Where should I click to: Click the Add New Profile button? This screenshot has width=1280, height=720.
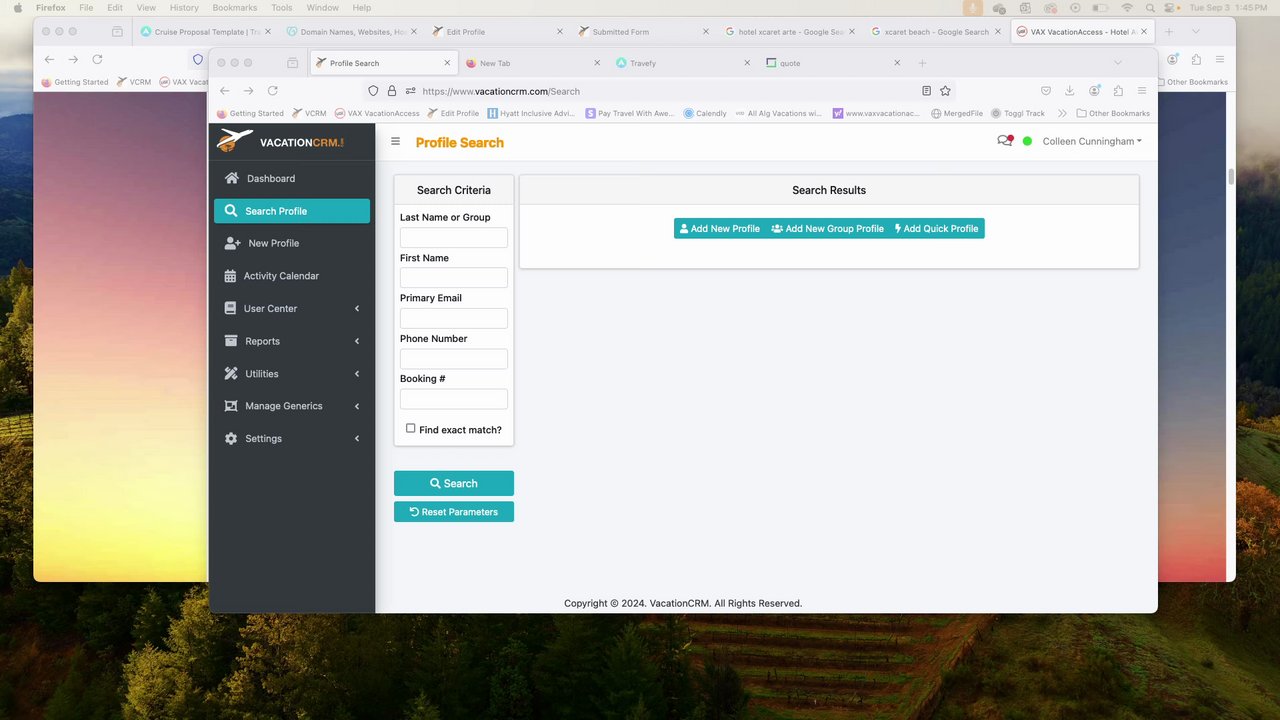720,229
